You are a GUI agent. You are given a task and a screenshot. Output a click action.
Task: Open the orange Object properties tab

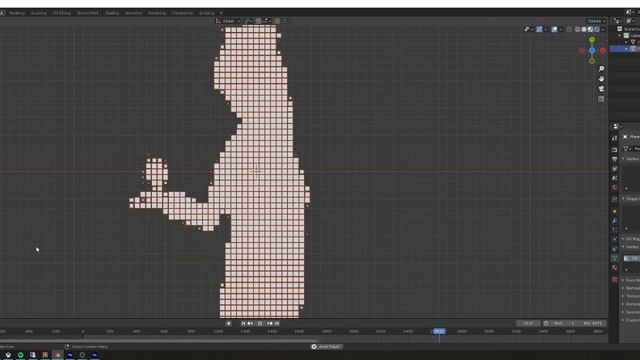[x=615, y=211]
